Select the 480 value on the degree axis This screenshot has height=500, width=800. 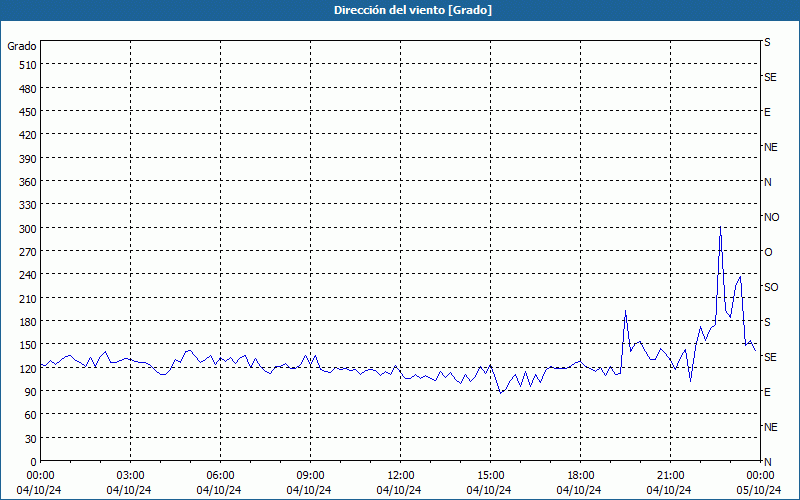[x=28, y=89]
